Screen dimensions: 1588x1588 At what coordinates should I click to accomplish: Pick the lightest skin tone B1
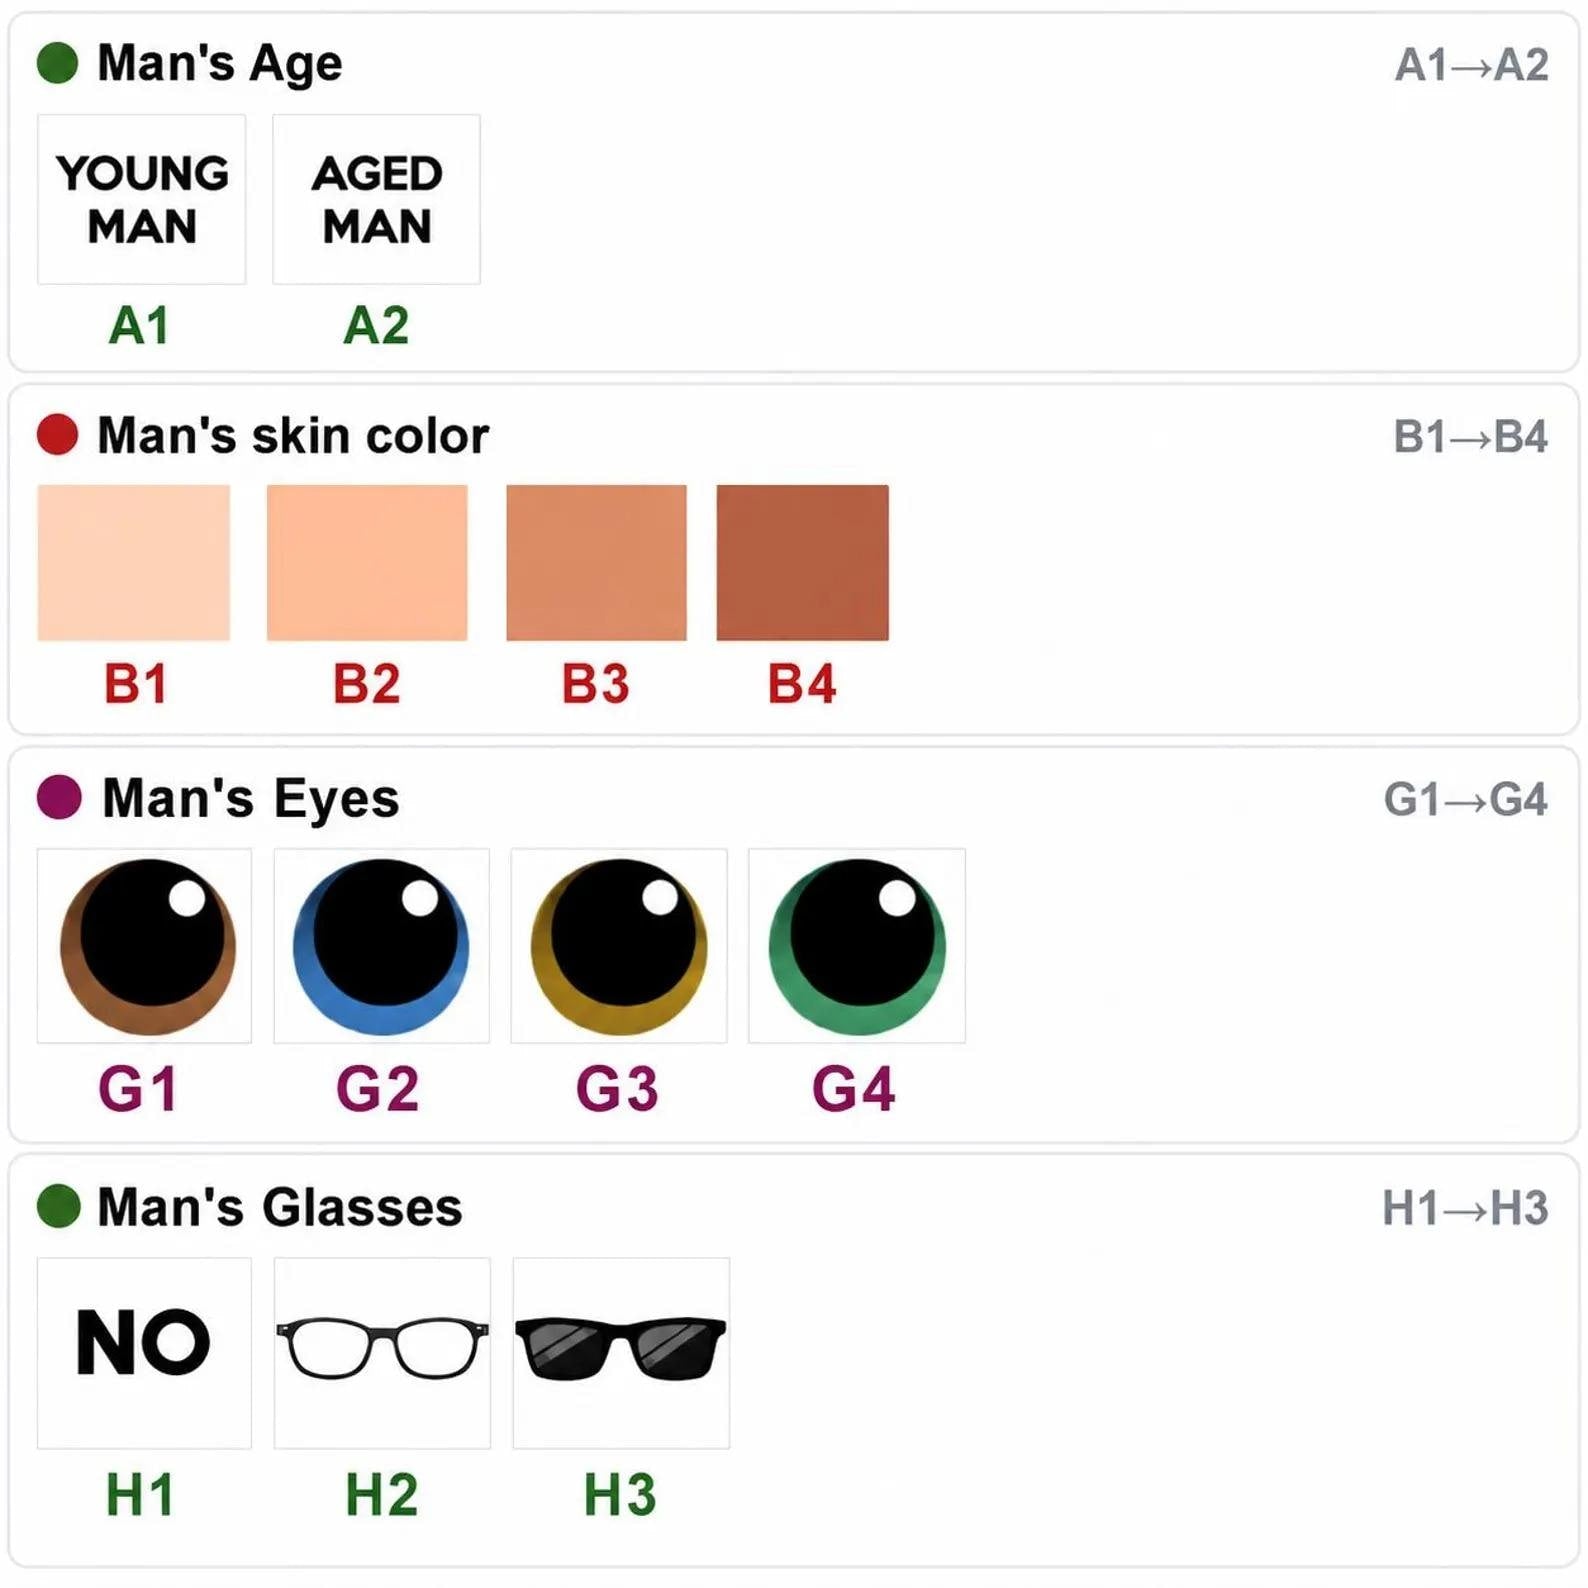(x=134, y=563)
